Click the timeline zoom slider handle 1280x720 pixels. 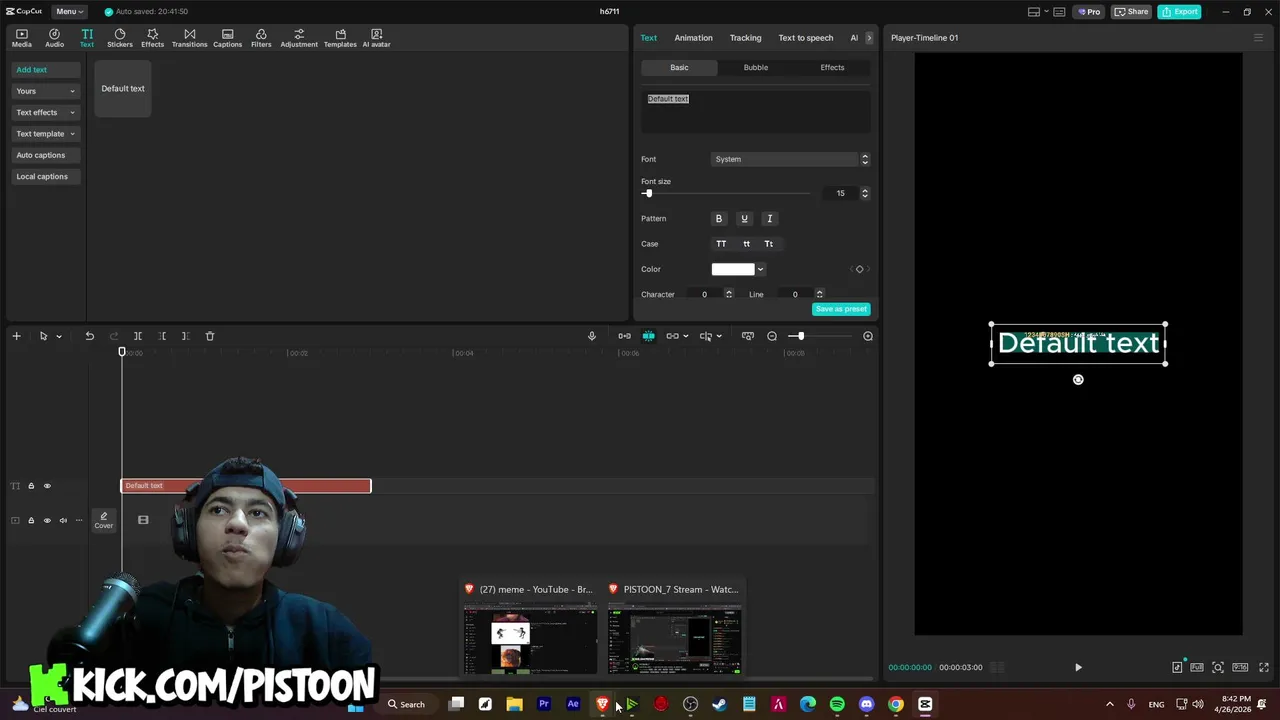coord(801,336)
